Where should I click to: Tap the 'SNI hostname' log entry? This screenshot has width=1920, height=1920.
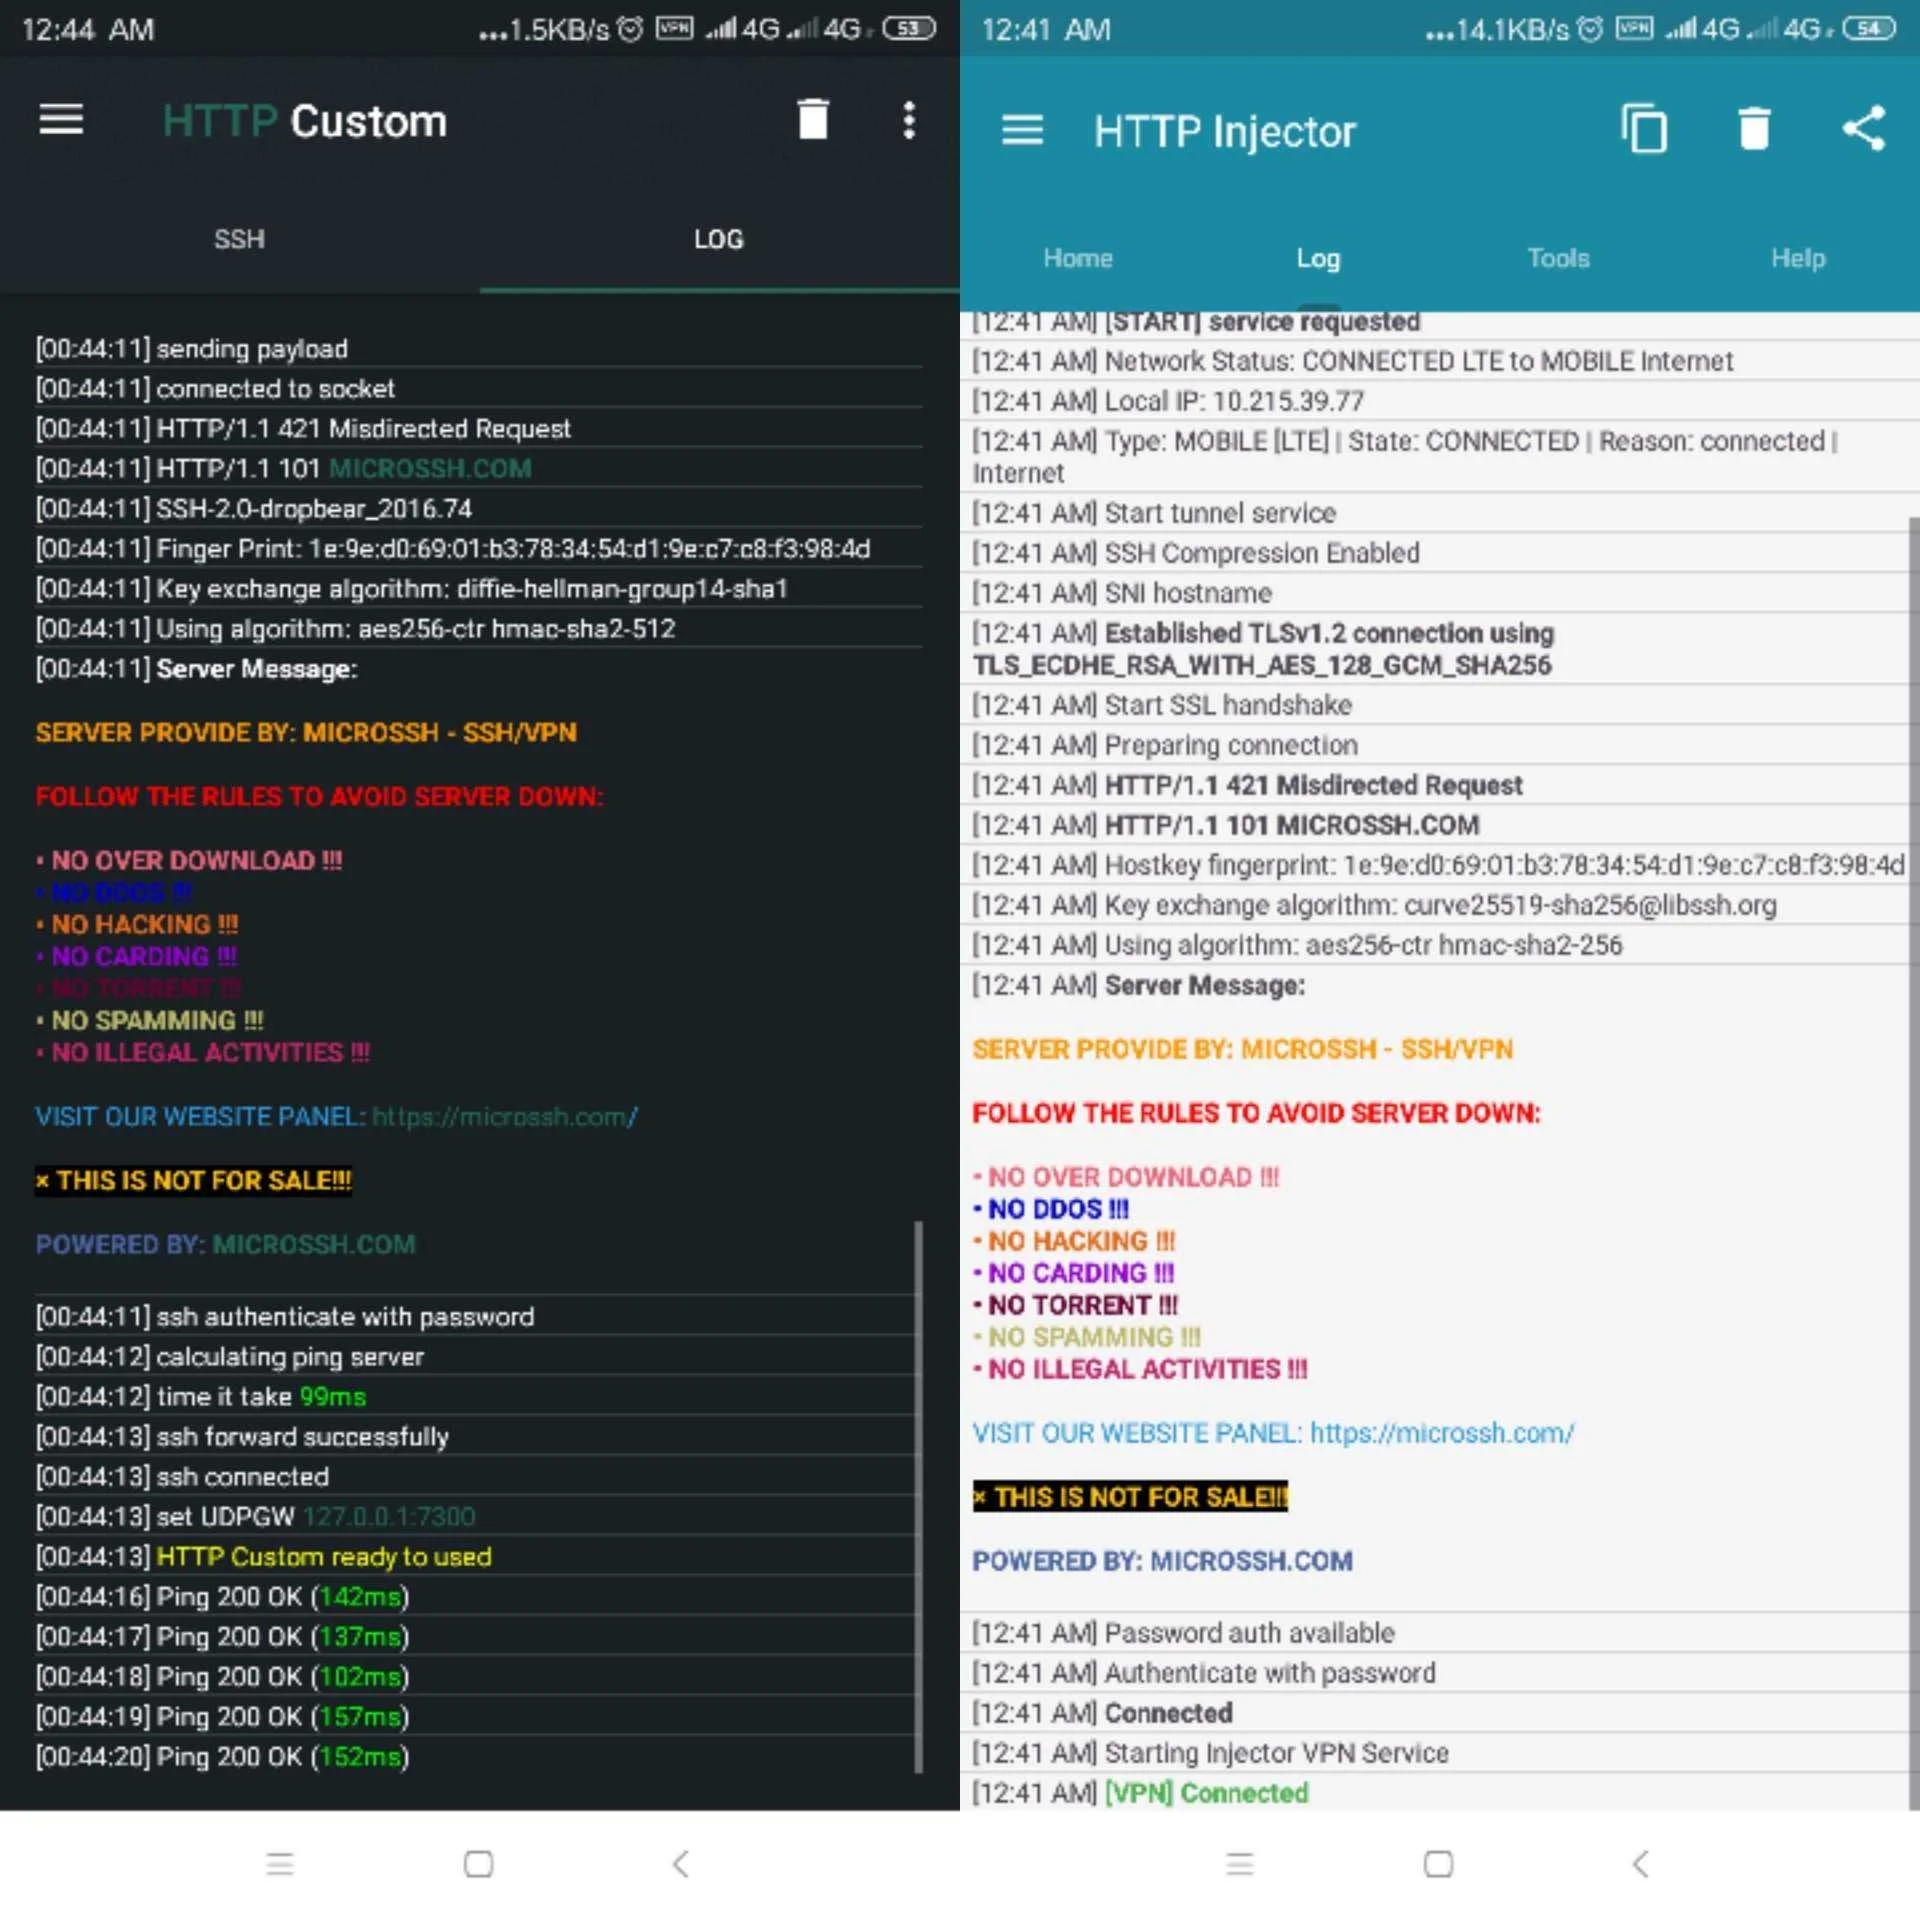point(1122,593)
